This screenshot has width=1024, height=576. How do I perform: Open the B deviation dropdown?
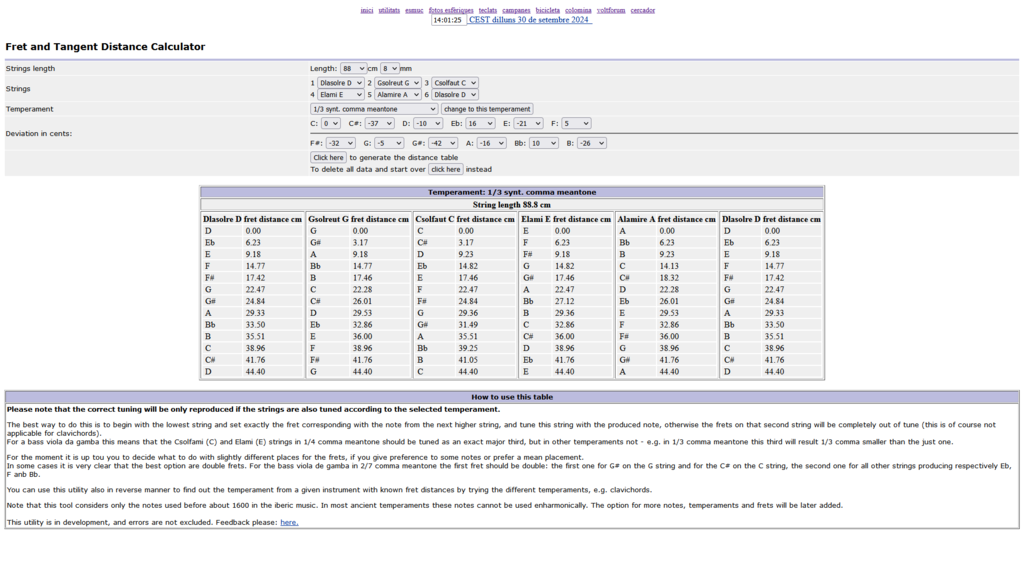pos(592,143)
